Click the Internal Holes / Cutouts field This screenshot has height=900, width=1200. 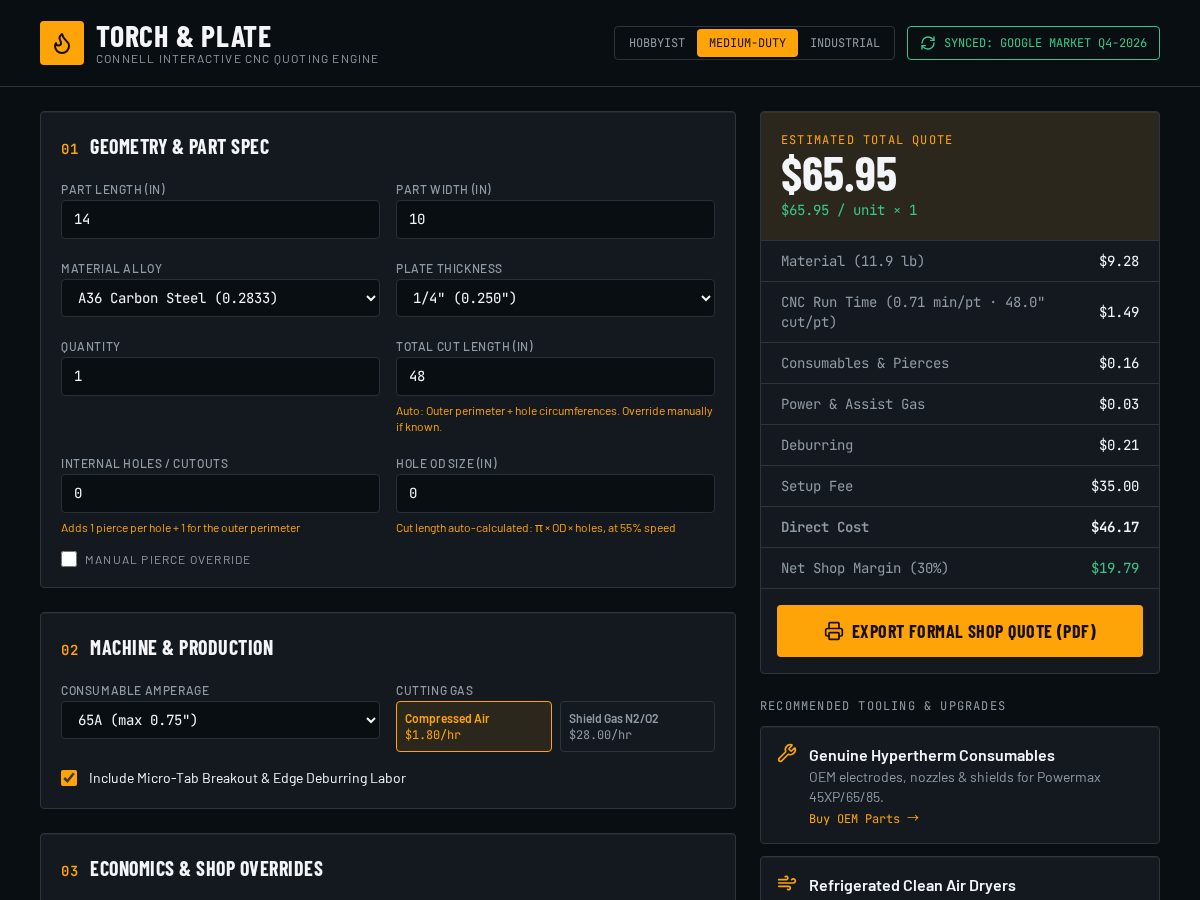pyautogui.click(x=220, y=493)
